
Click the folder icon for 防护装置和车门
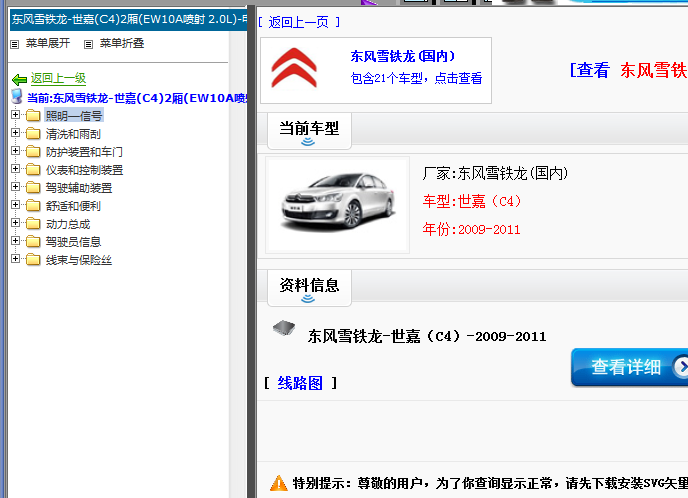coord(33,152)
